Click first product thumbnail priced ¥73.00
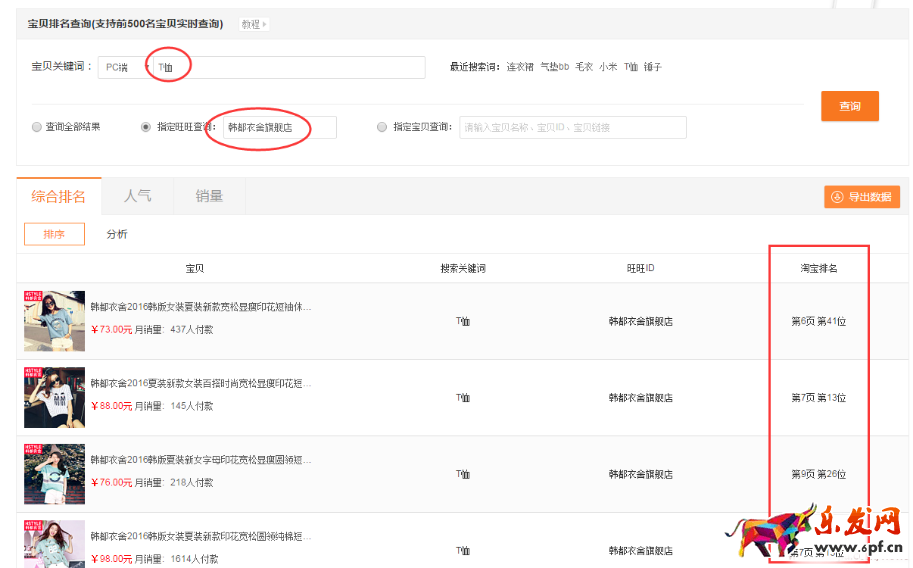This screenshot has height=568, width=913. [54, 321]
